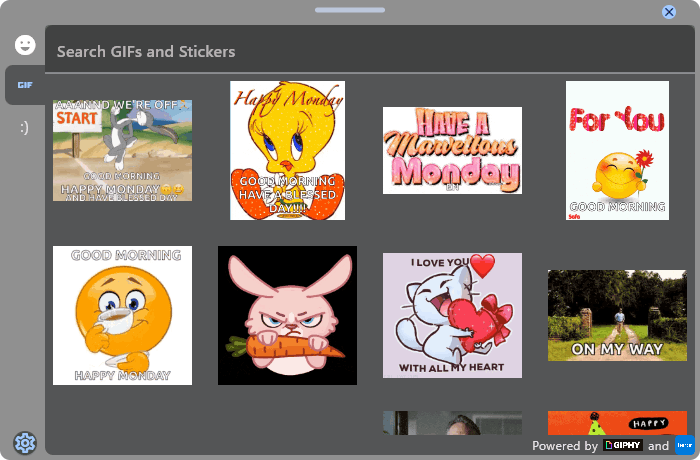
Task: Switch to the :) kaomoji tab
Action: pyautogui.click(x=25, y=128)
